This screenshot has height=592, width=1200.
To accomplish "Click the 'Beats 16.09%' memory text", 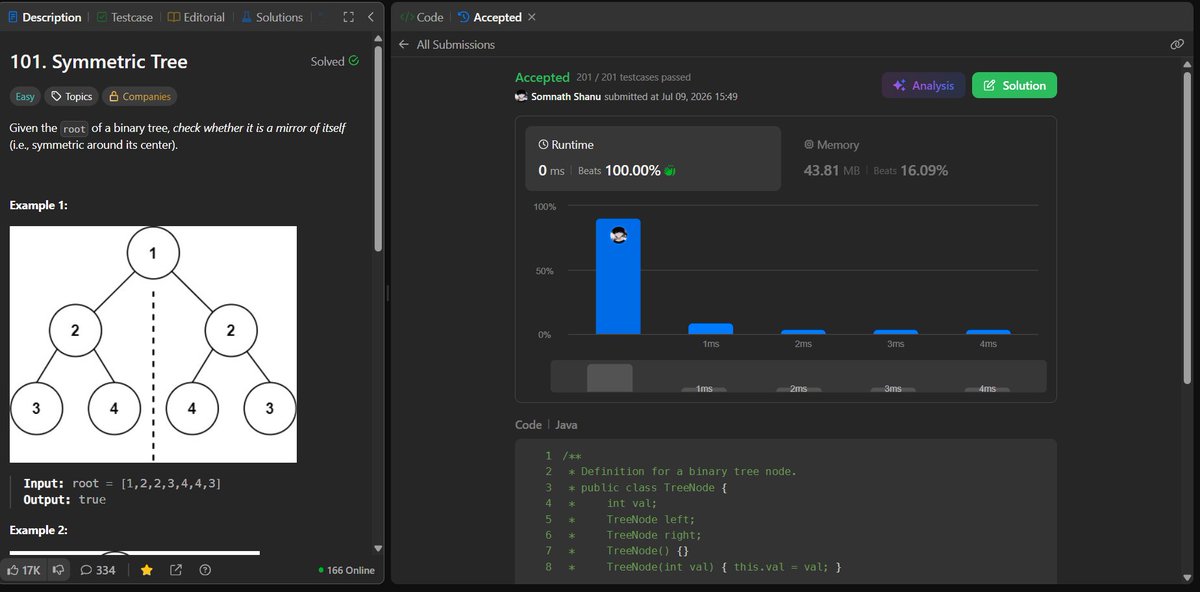I will coord(911,171).
